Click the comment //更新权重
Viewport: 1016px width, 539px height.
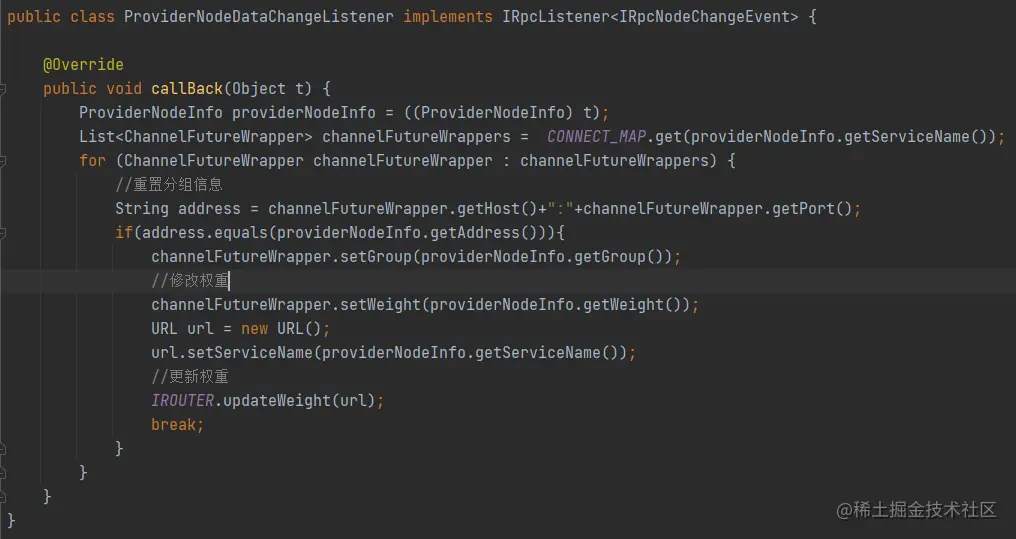[190, 376]
